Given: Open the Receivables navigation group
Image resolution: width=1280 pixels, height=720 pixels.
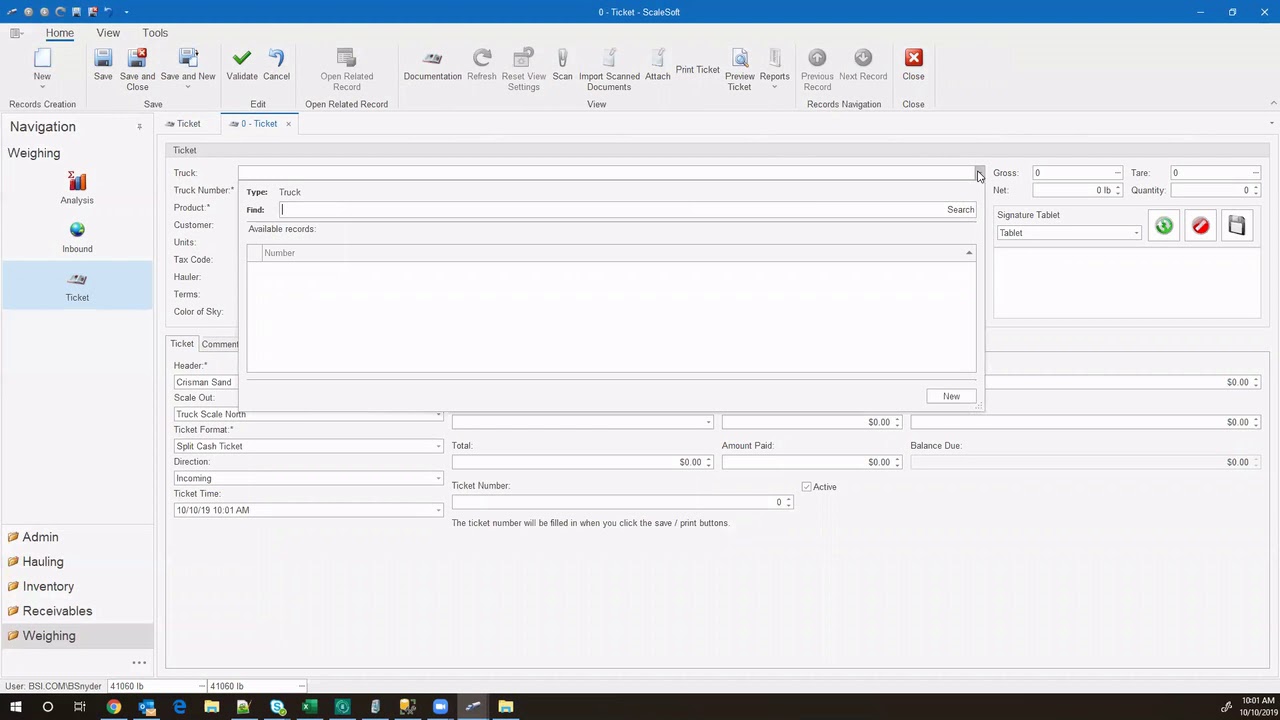Looking at the screenshot, I should click(57, 611).
